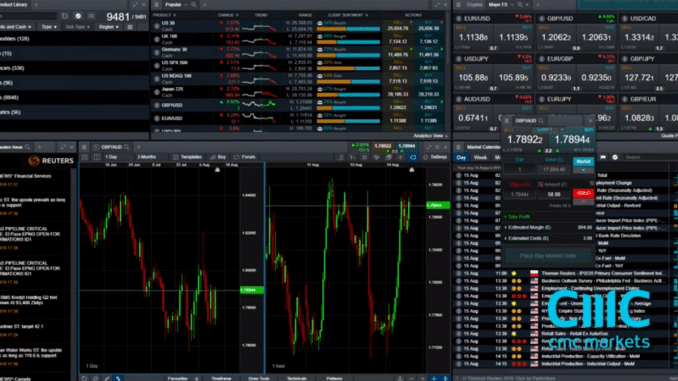Toggle the checkmark filter icon in Product Library
678x381 pixels.
[78, 16]
